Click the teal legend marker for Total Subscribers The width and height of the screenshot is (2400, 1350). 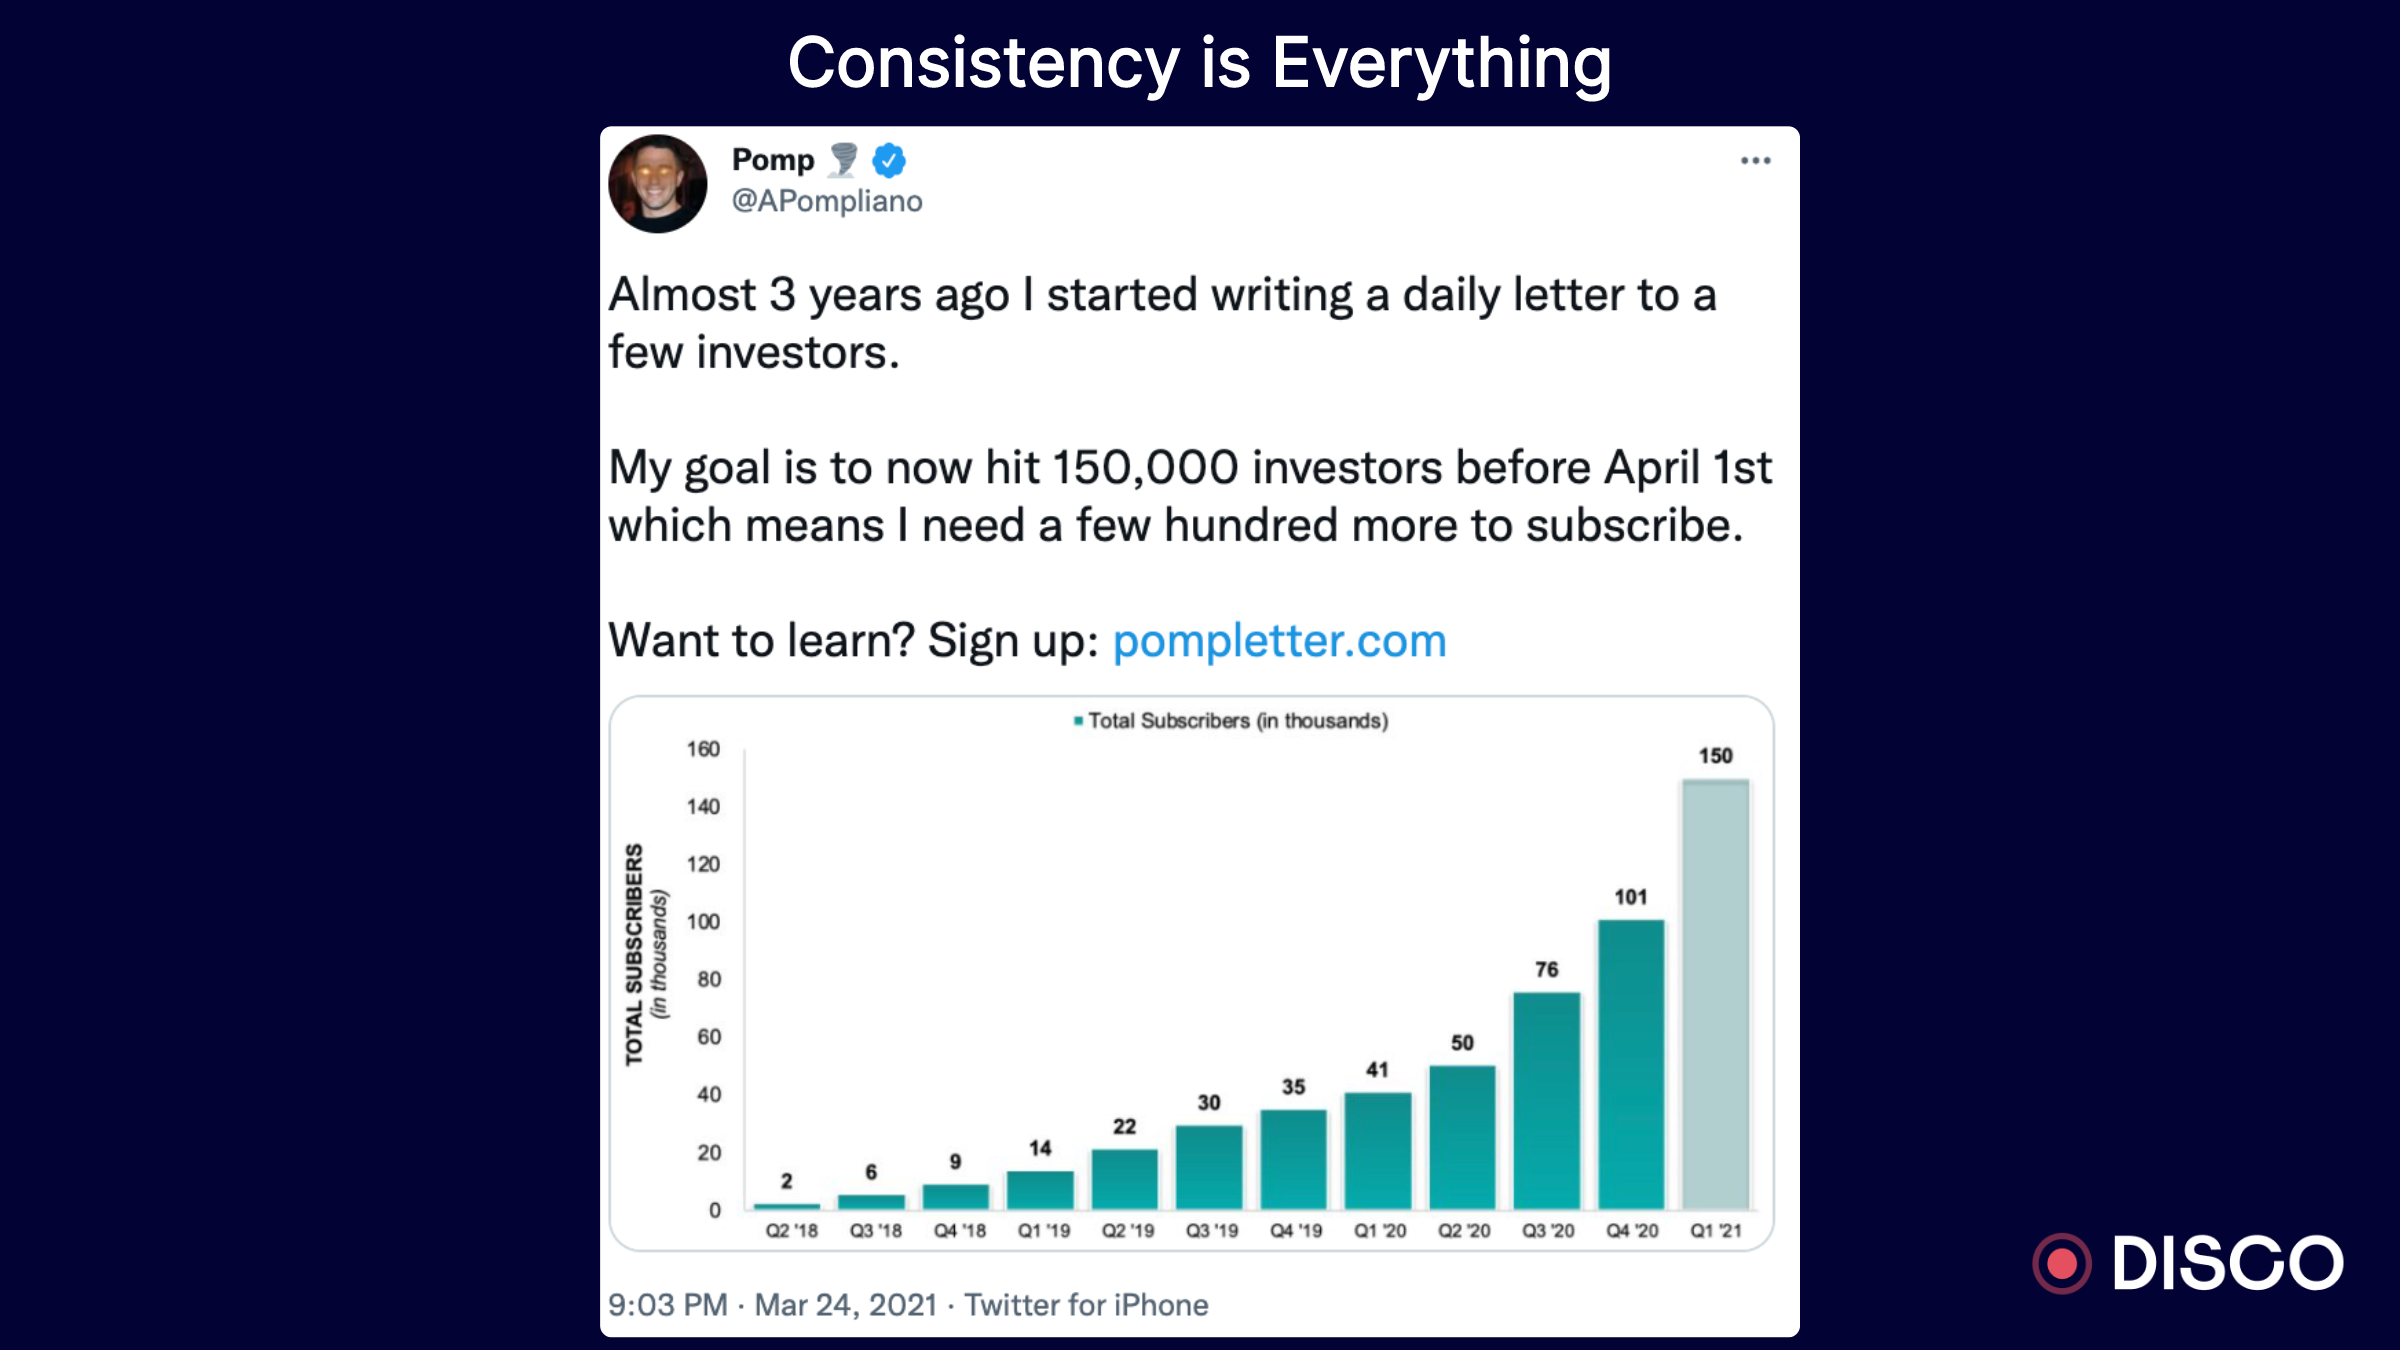point(1078,721)
